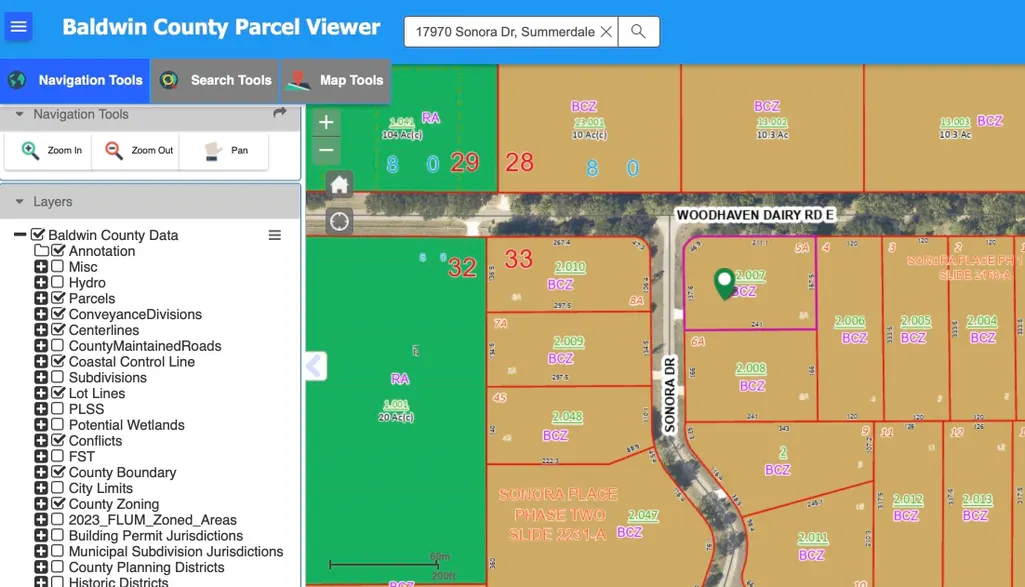Screen dimensions: 1025x587
Task: Click parcel label 2.009 on map
Action: [568, 341]
